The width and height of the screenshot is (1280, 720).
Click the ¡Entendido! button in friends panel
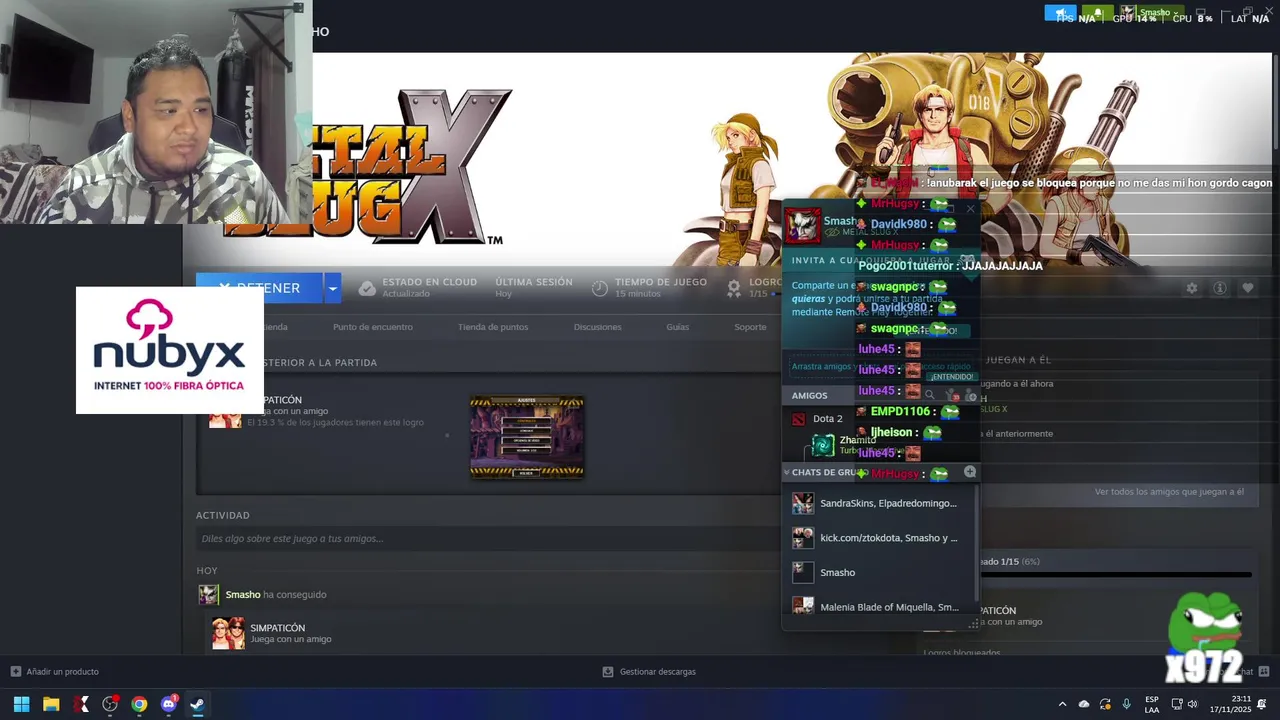tap(950, 377)
